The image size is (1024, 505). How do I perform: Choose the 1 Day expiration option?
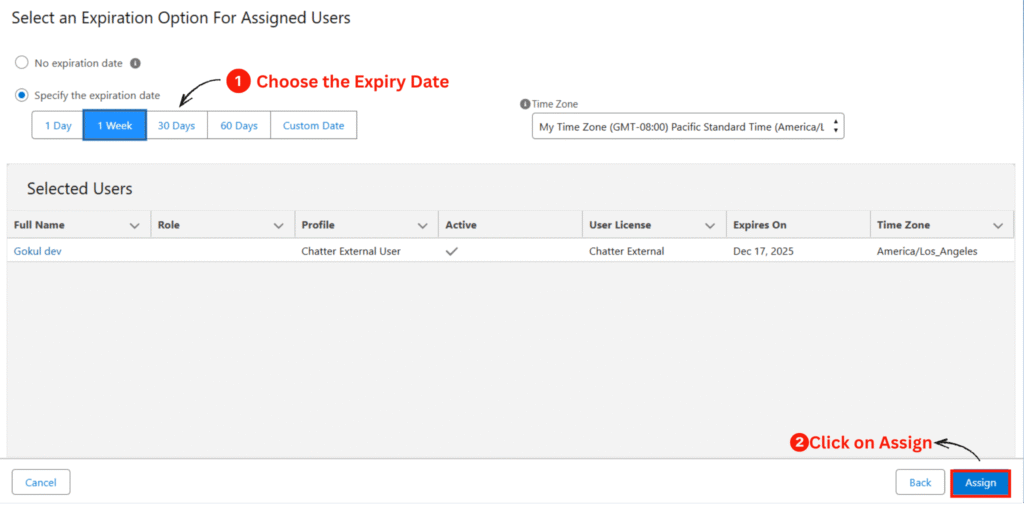[57, 125]
